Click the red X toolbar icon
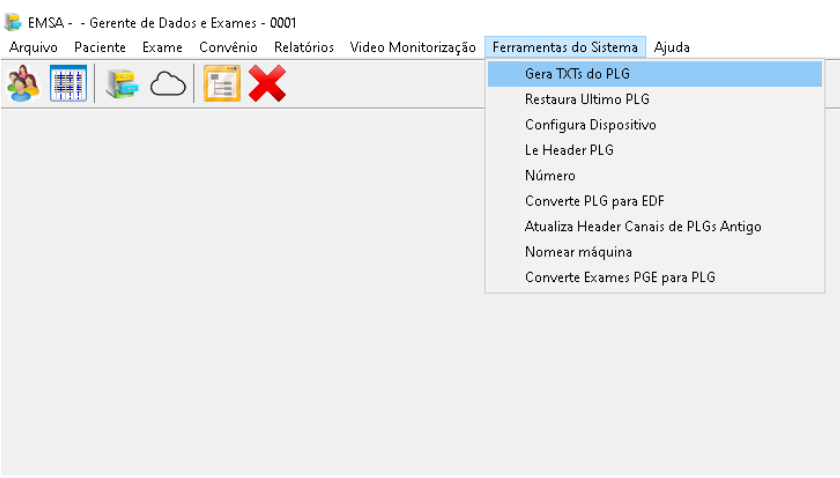This screenshot has height=478, width=840. click(267, 84)
